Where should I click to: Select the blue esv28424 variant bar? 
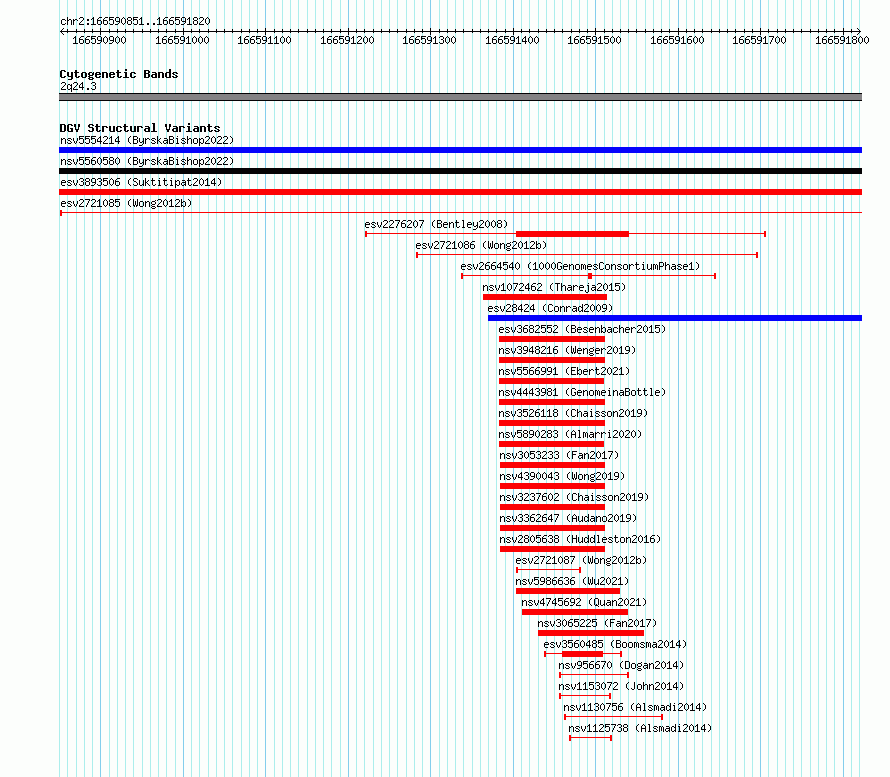[x=675, y=318]
